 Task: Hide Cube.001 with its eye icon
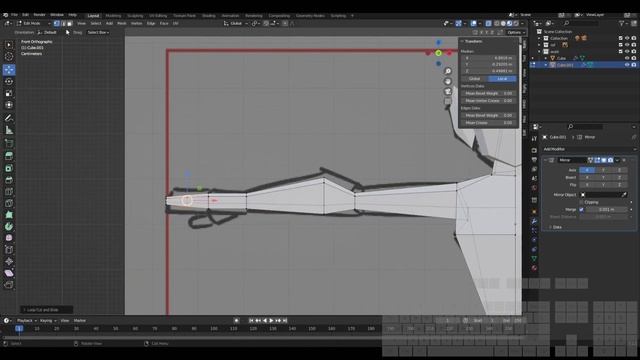coord(627,65)
